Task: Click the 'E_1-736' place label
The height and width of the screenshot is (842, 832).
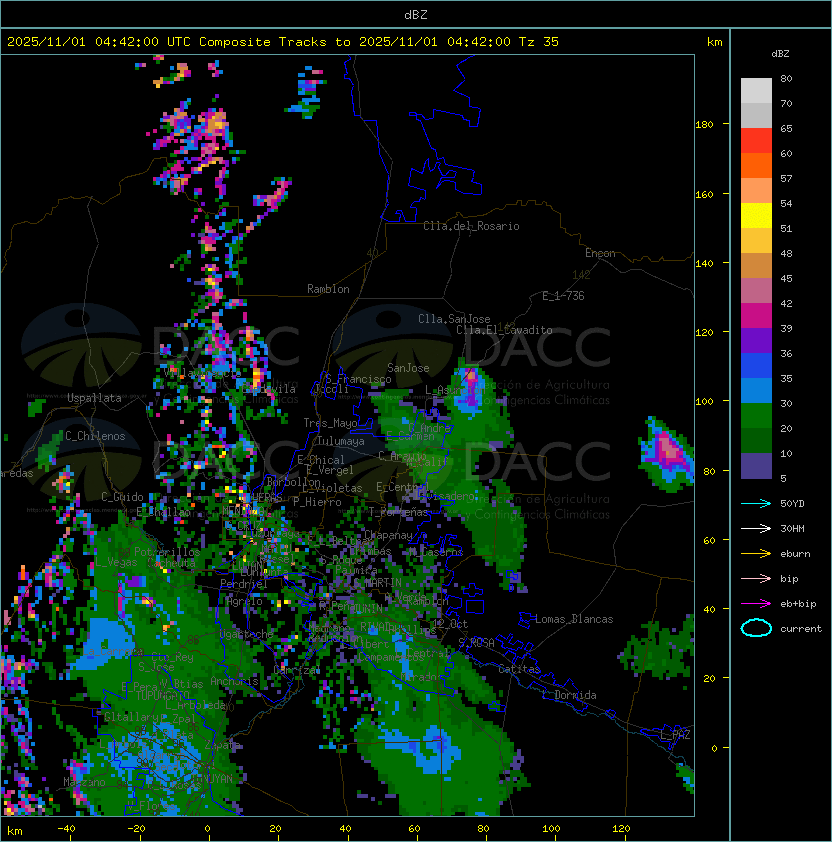Action: (563, 296)
